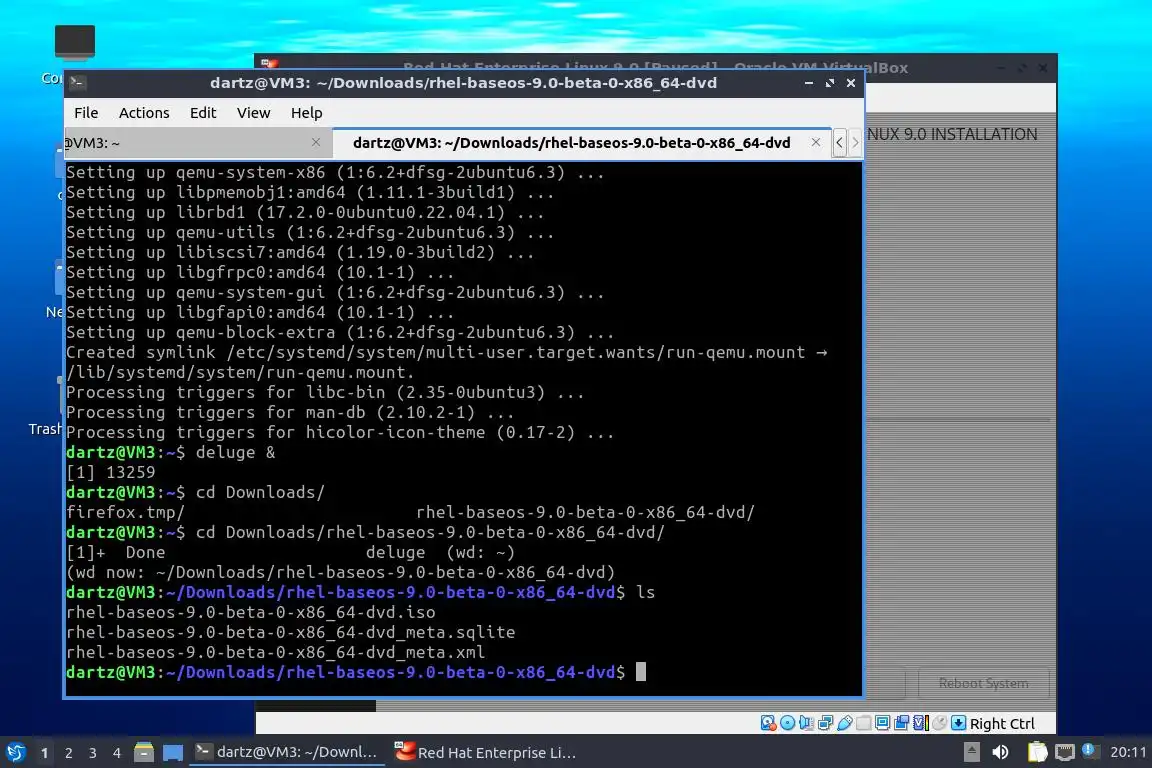
Task: Switch to workspace 2
Action: pos(68,753)
